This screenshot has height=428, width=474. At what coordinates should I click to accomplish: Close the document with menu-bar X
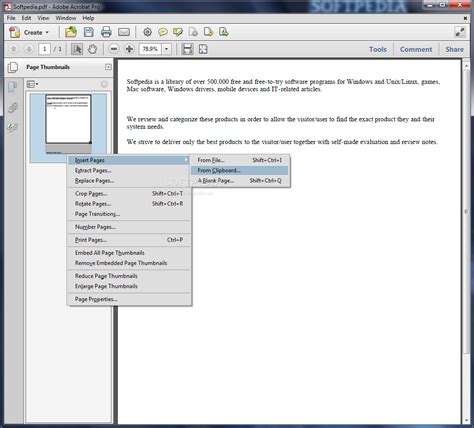pyautogui.click(x=466, y=18)
